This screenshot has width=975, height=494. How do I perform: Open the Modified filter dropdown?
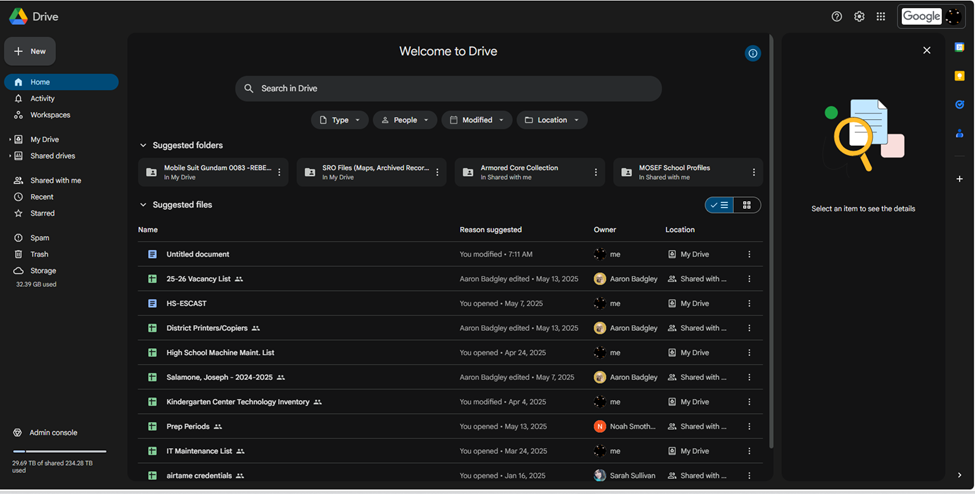click(476, 120)
